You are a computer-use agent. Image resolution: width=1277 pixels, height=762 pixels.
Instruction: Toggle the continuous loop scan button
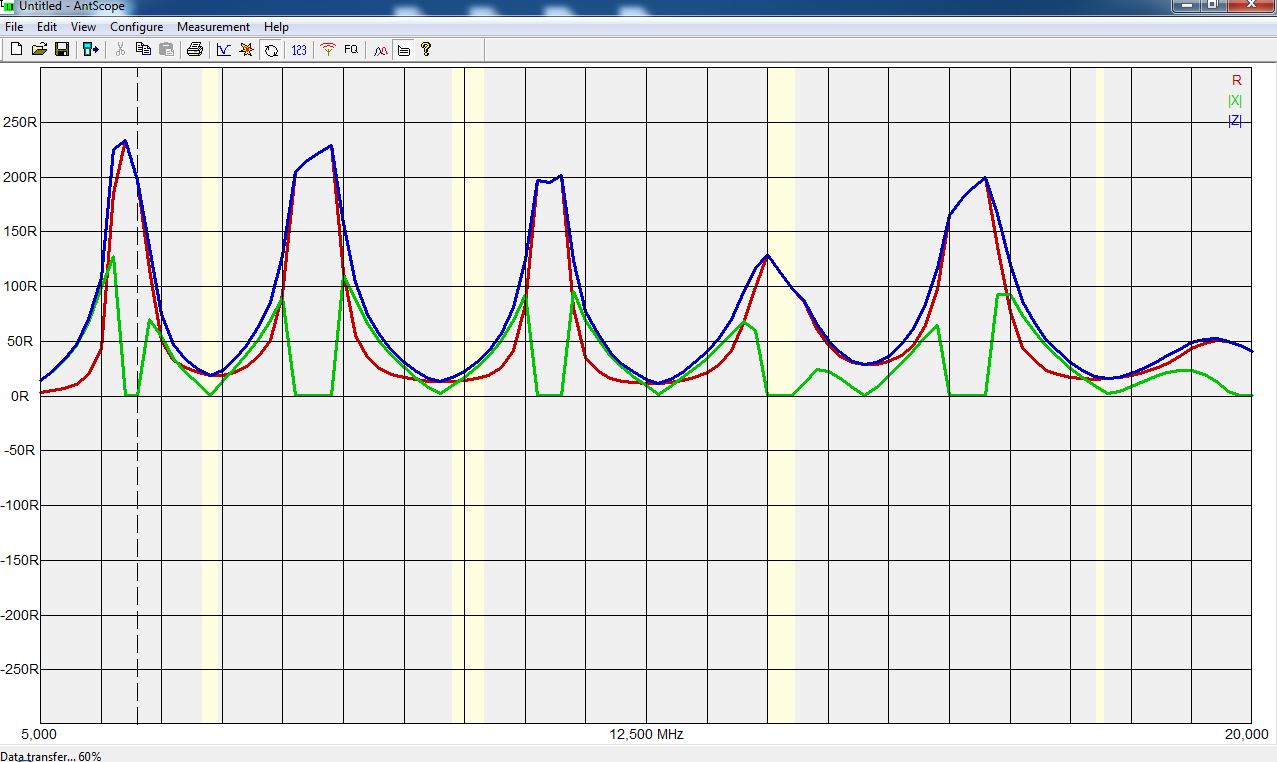pos(271,49)
